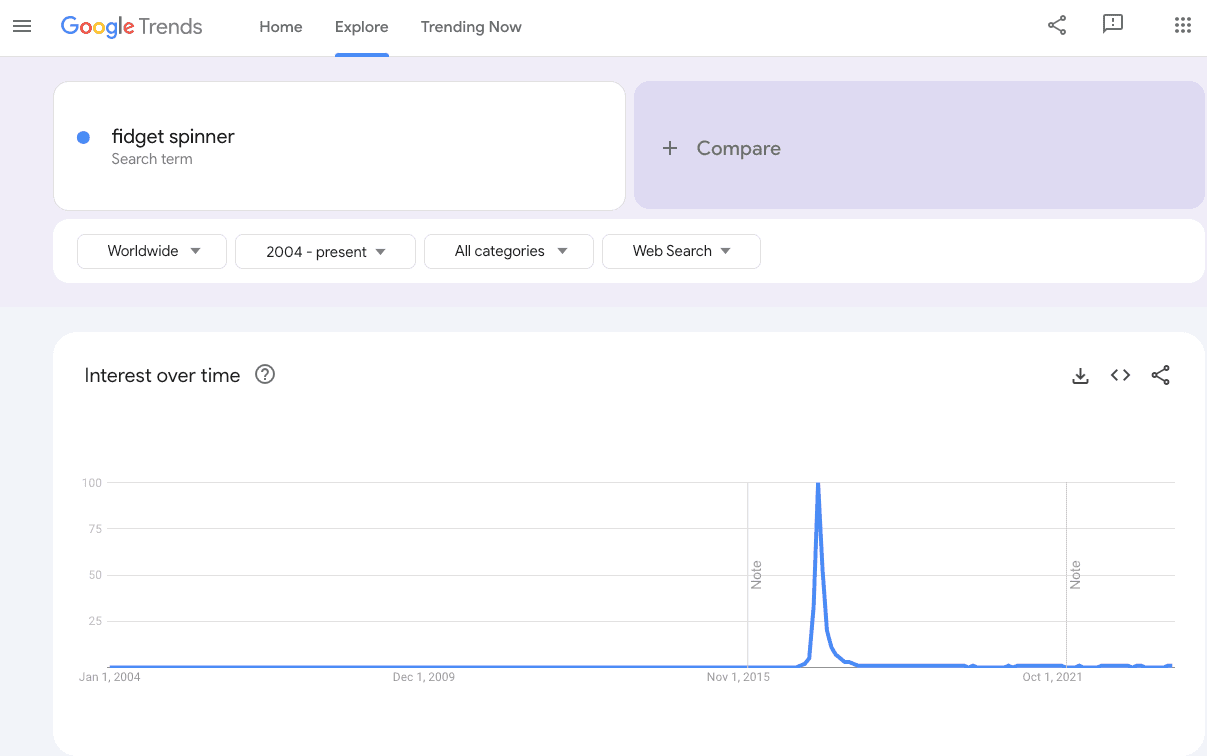Viewport: 1207px width, 756px height.
Task: Click Compare to add a term
Action: coord(738,148)
